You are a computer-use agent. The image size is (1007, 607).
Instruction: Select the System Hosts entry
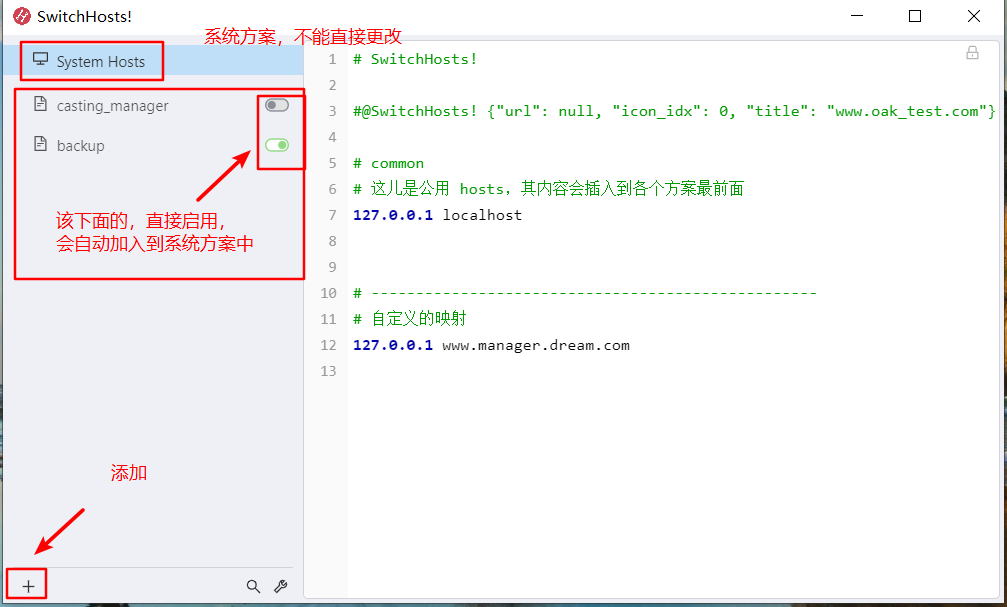[153, 60]
